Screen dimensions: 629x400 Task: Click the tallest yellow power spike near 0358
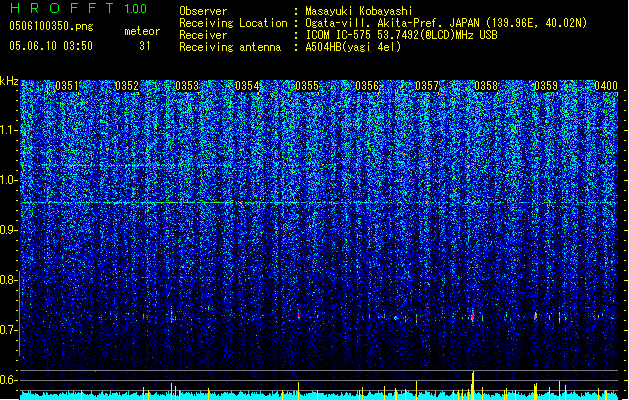tap(473, 385)
